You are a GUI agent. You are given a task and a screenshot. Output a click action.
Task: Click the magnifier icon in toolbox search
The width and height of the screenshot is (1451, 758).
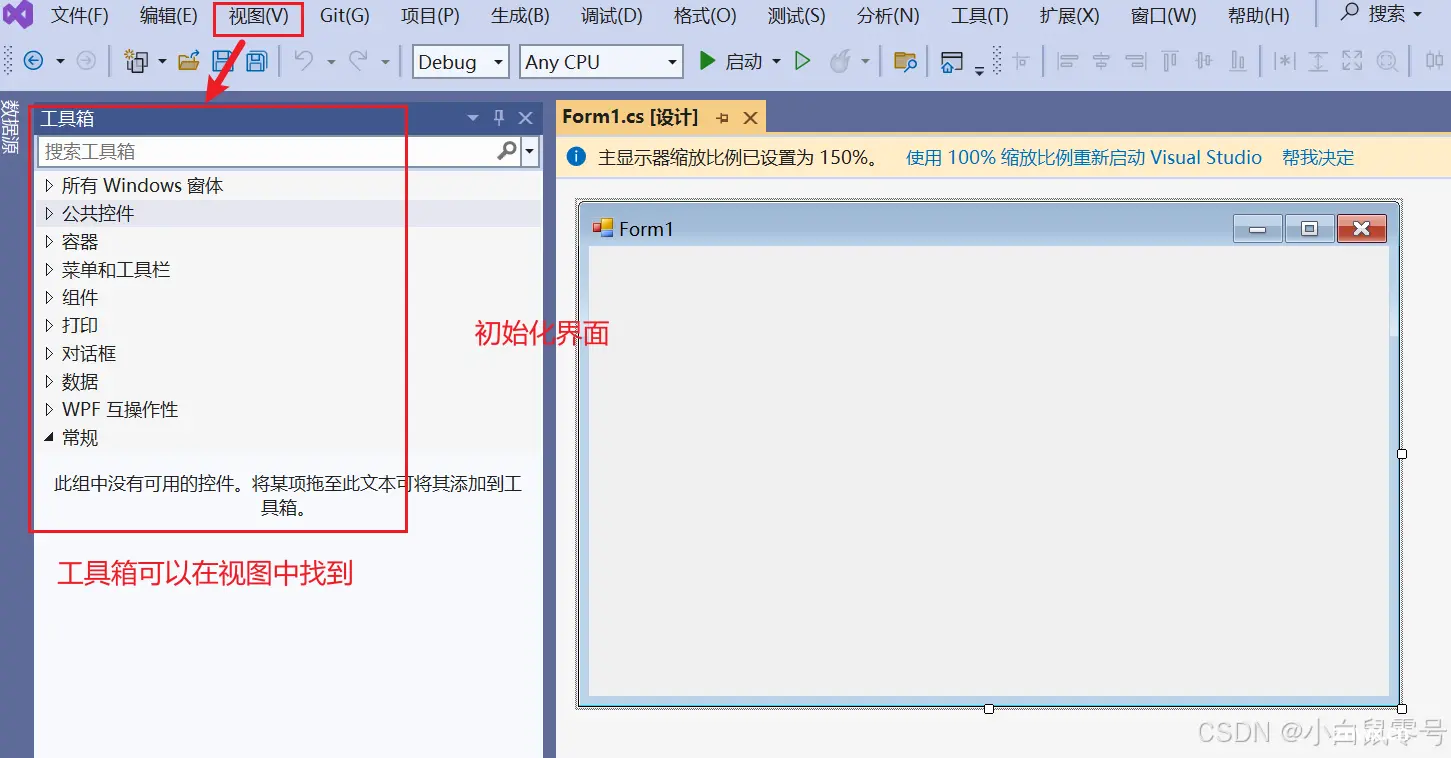coord(507,151)
